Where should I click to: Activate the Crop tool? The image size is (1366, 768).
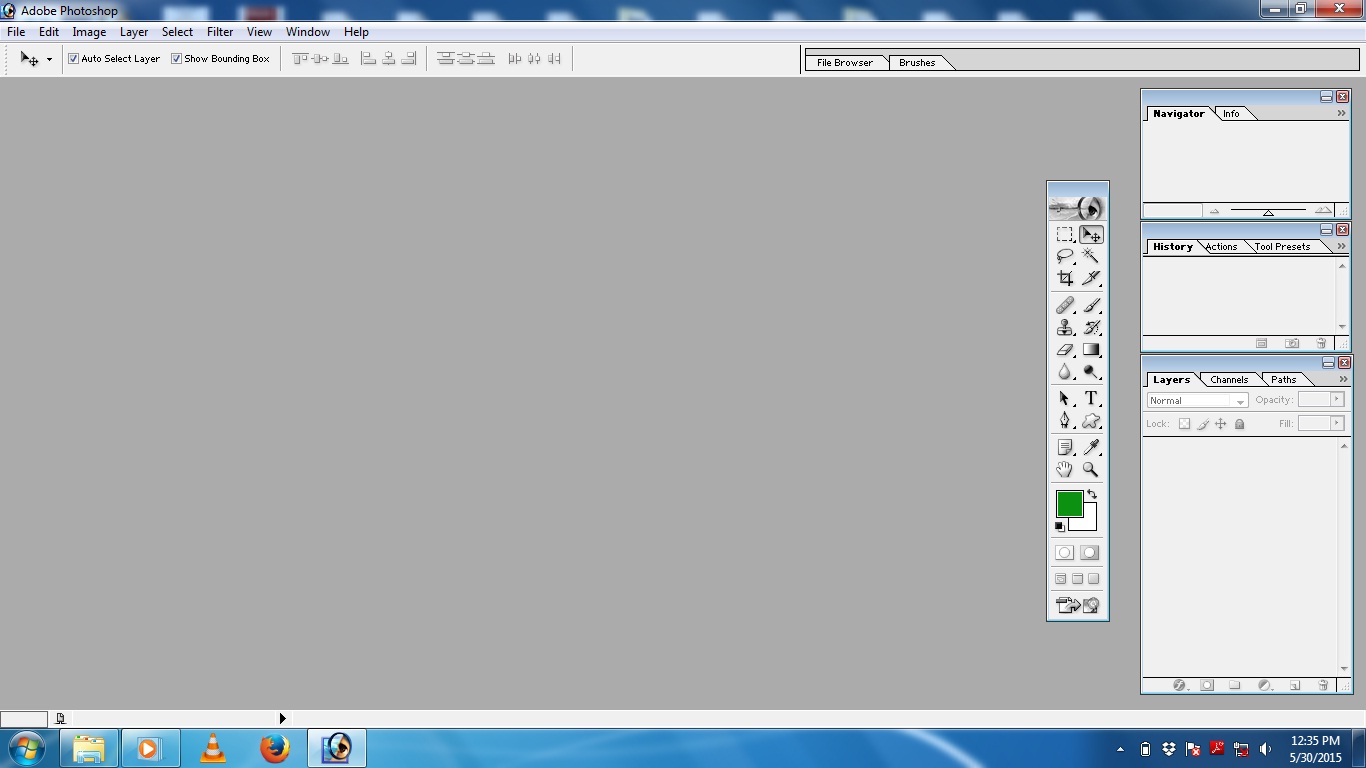[x=1065, y=278]
